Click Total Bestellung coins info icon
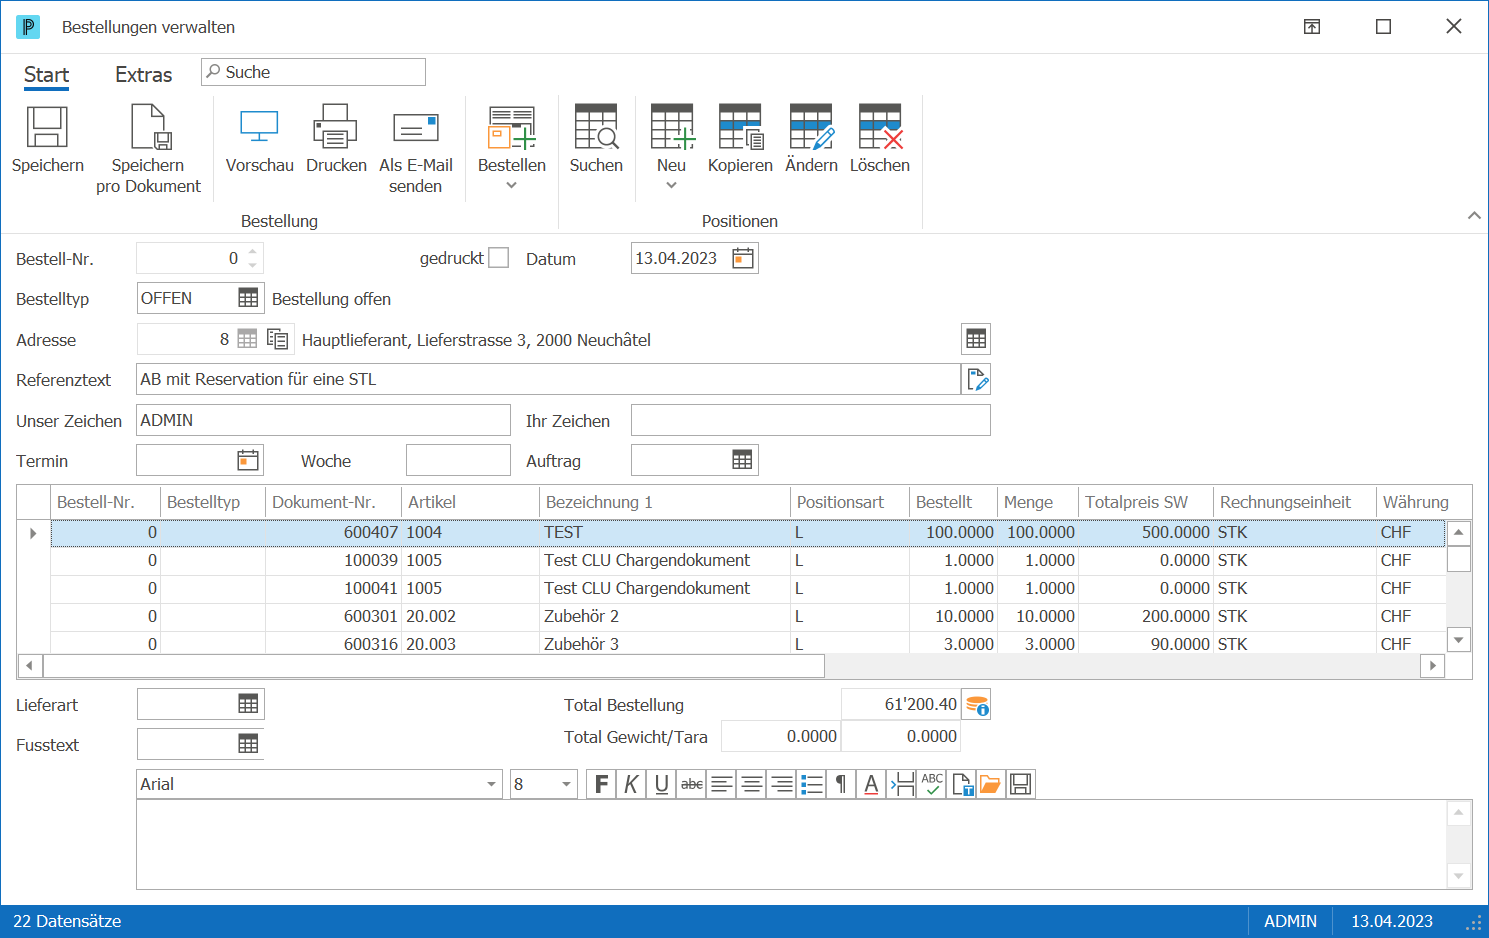 pos(977,705)
